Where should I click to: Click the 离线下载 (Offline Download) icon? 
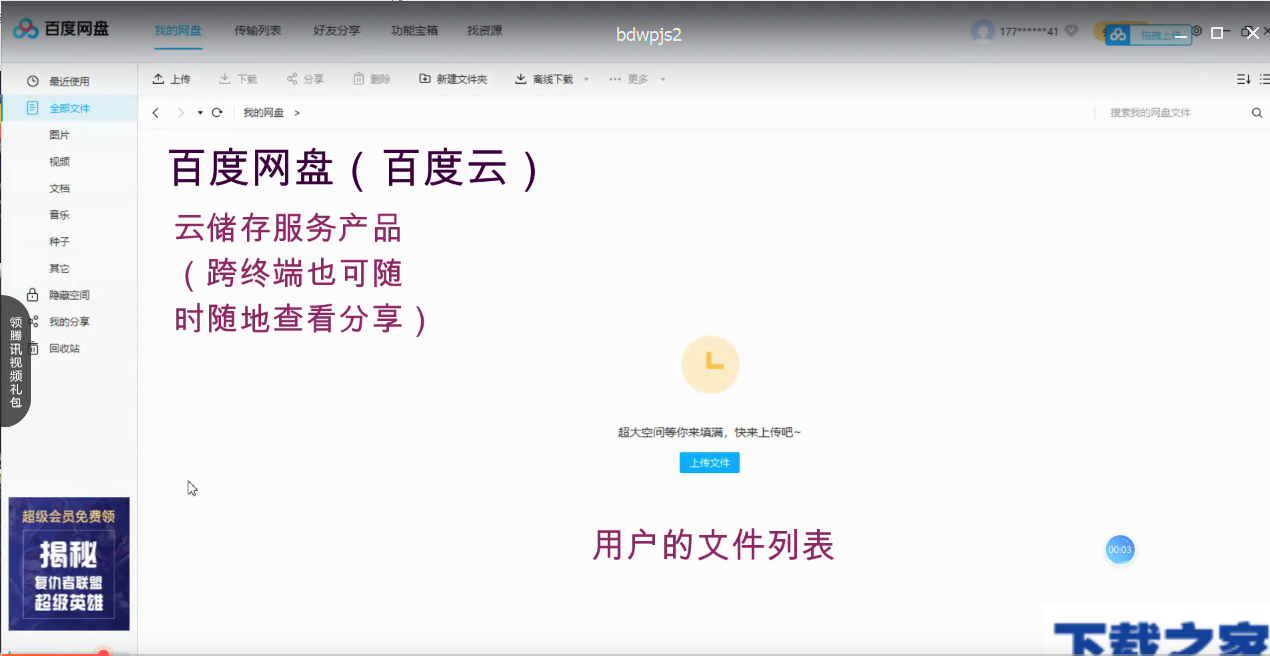[520, 79]
